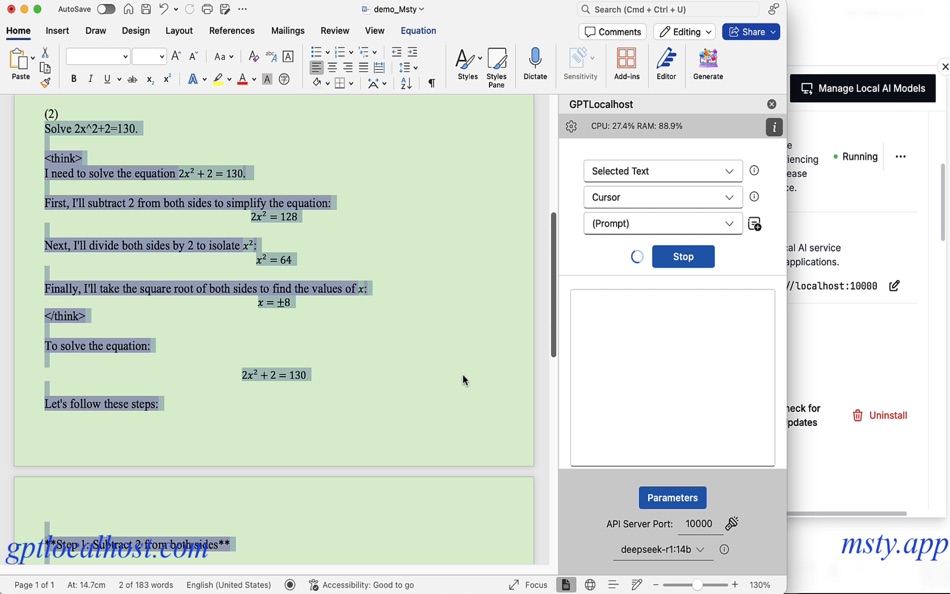Click info icon next to Selected Text
Viewport: 950px width, 594px height.
click(x=754, y=170)
